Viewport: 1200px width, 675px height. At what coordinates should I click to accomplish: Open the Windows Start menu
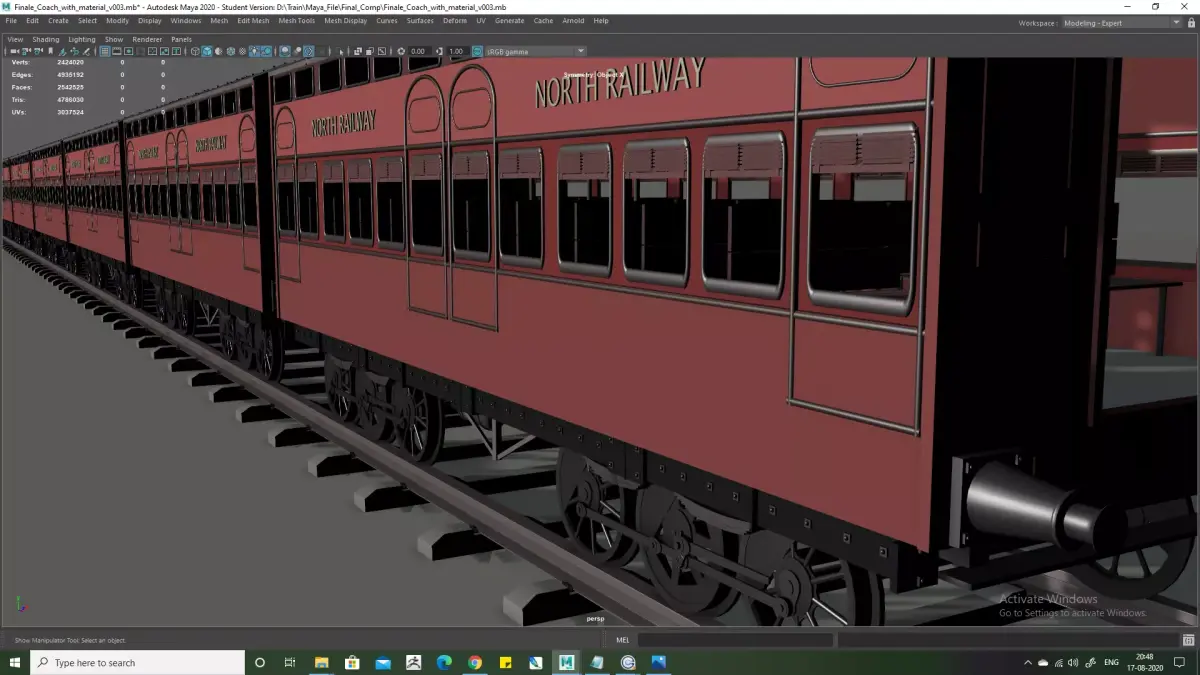tap(15, 662)
